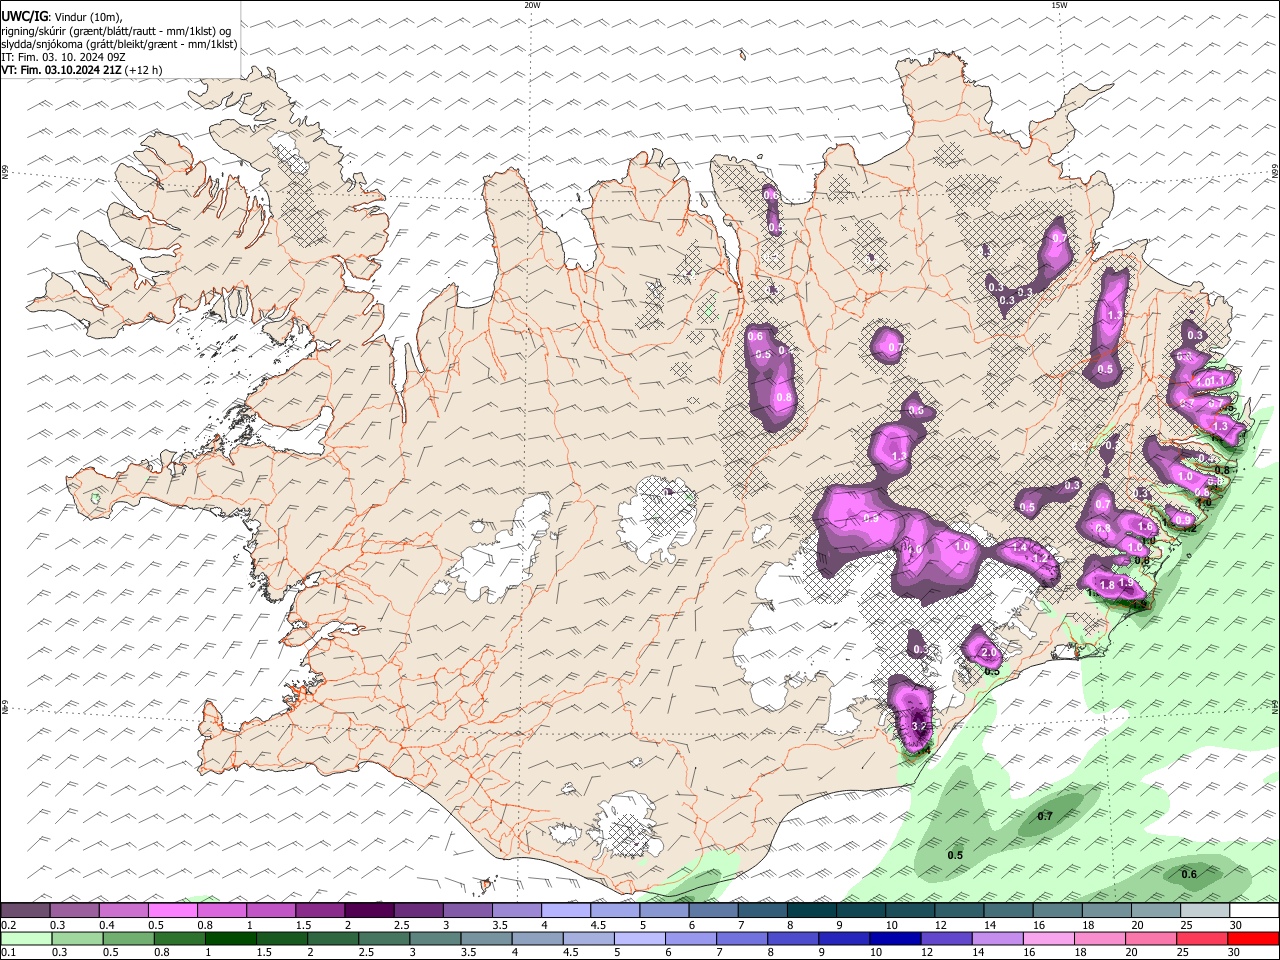Click the '0.1' label in the lower legend
The image size is (1280, 960).
(9, 953)
